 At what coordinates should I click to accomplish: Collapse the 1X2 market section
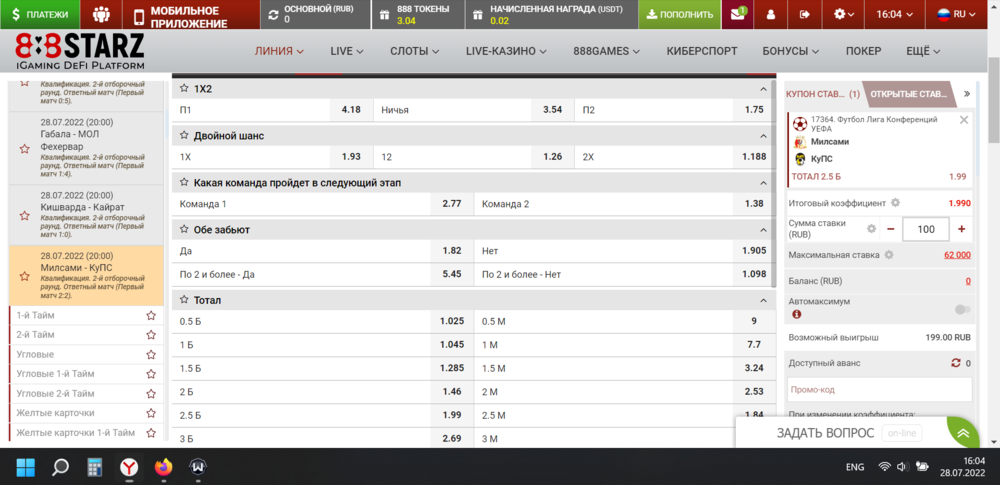[762, 89]
